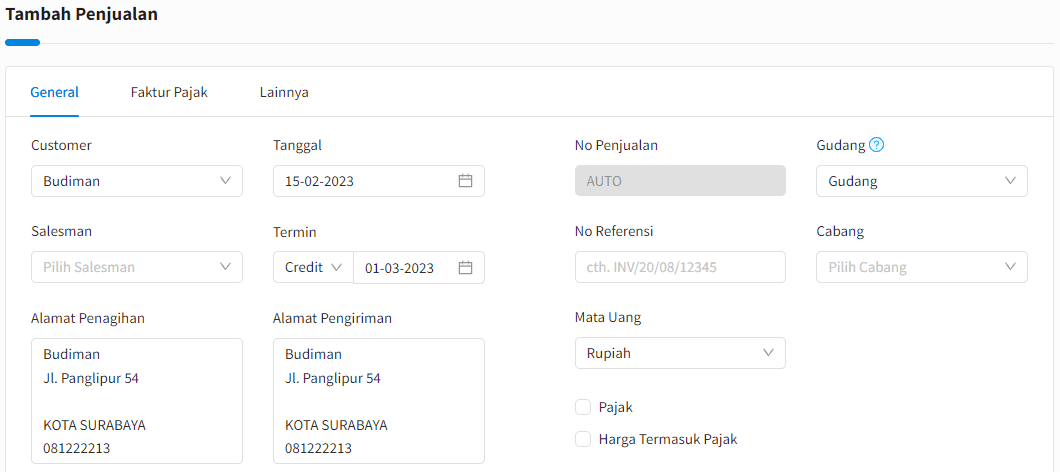Open the Lainnya tab

(x=284, y=93)
